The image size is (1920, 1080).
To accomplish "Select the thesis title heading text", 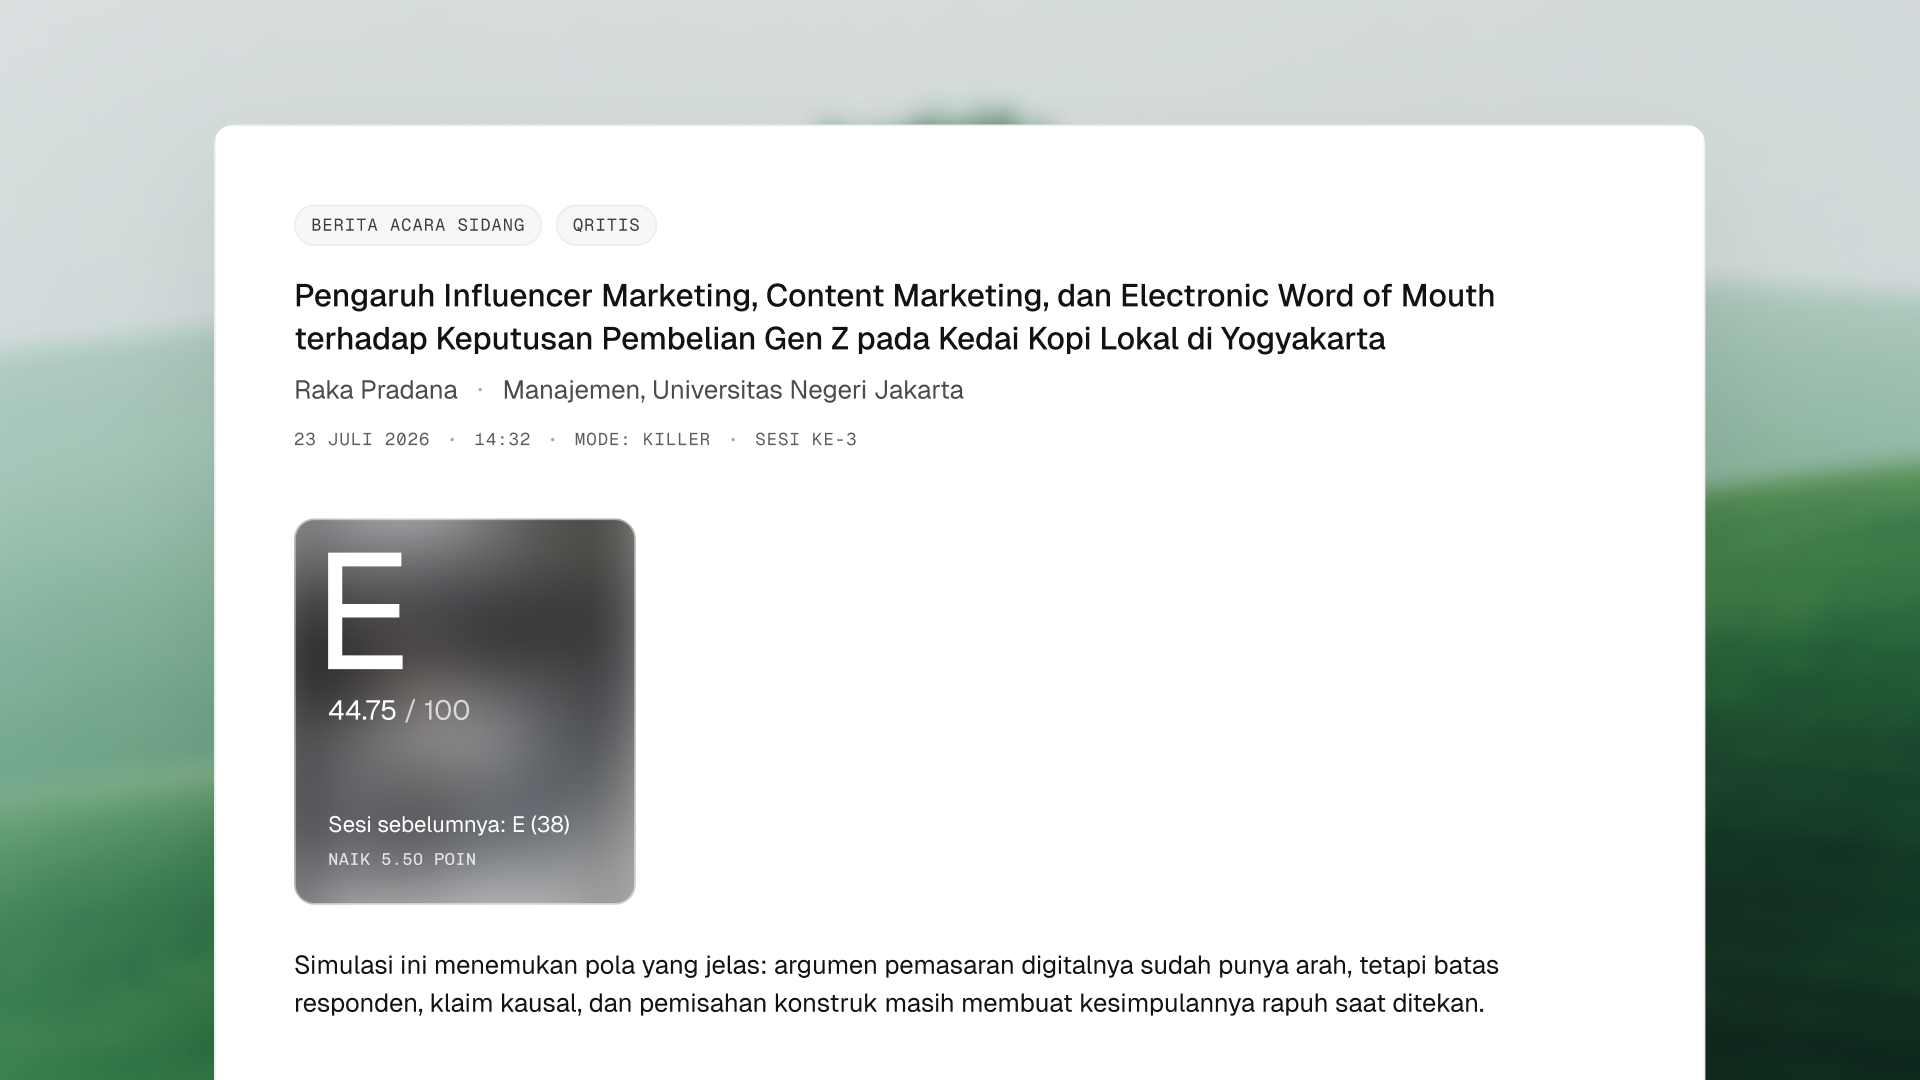I will coord(894,317).
